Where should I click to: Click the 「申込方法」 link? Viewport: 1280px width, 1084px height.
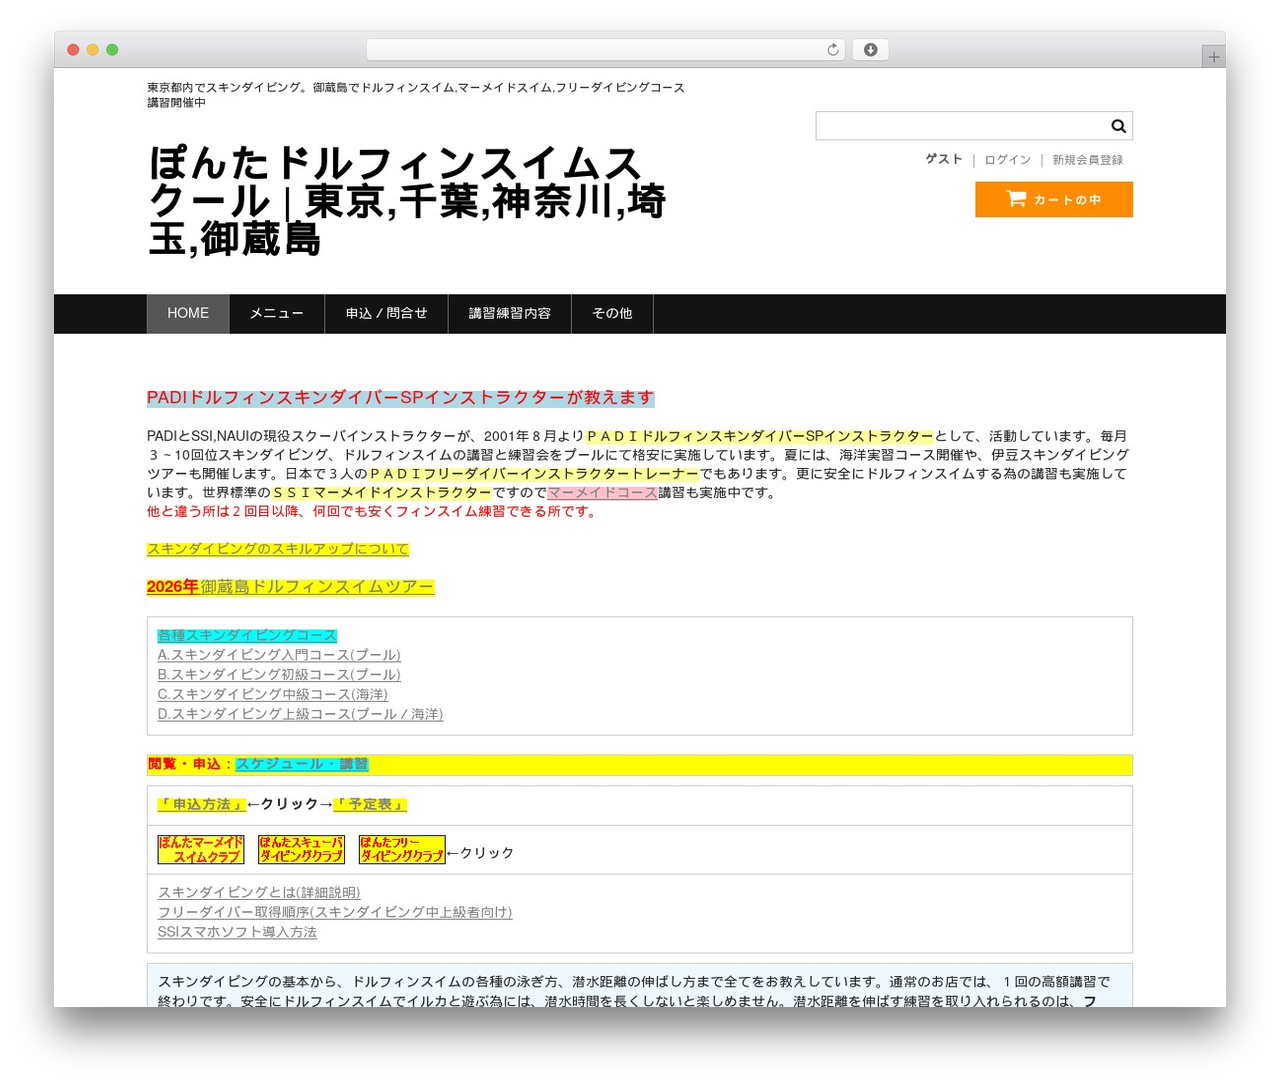coord(201,804)
